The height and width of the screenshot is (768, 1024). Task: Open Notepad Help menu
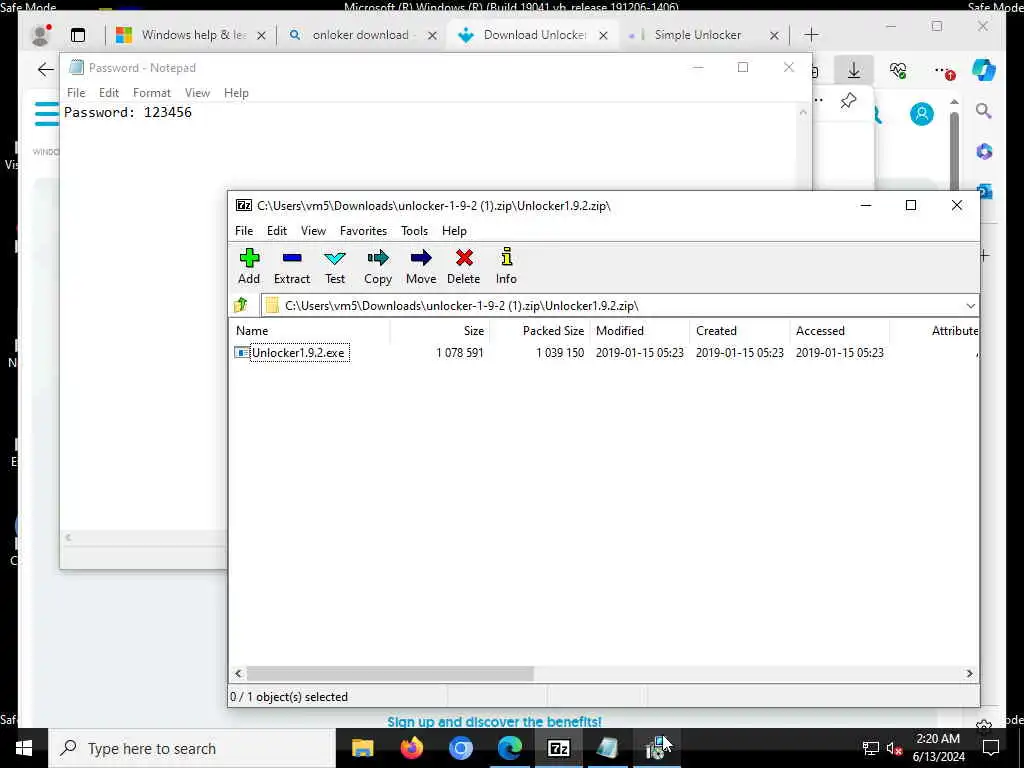point(236,93)
